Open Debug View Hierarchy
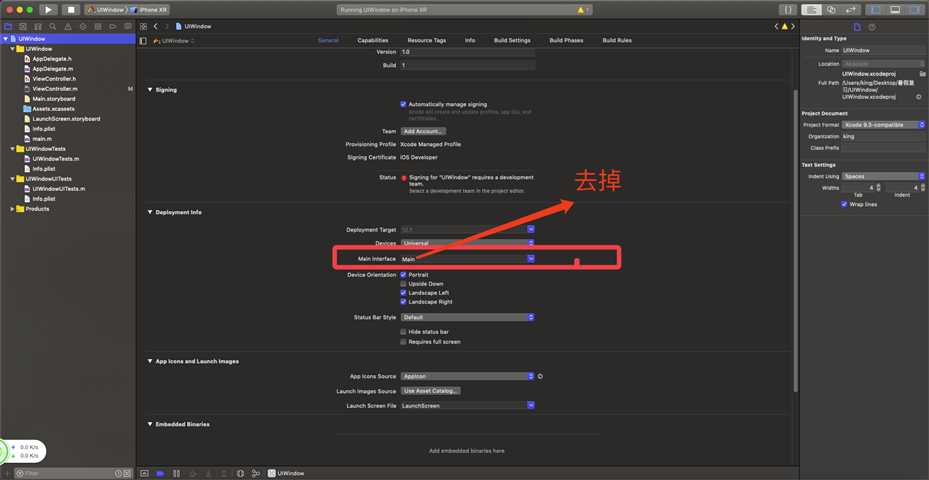The height and width of the screenshot is (480, 929). [240, 473]
